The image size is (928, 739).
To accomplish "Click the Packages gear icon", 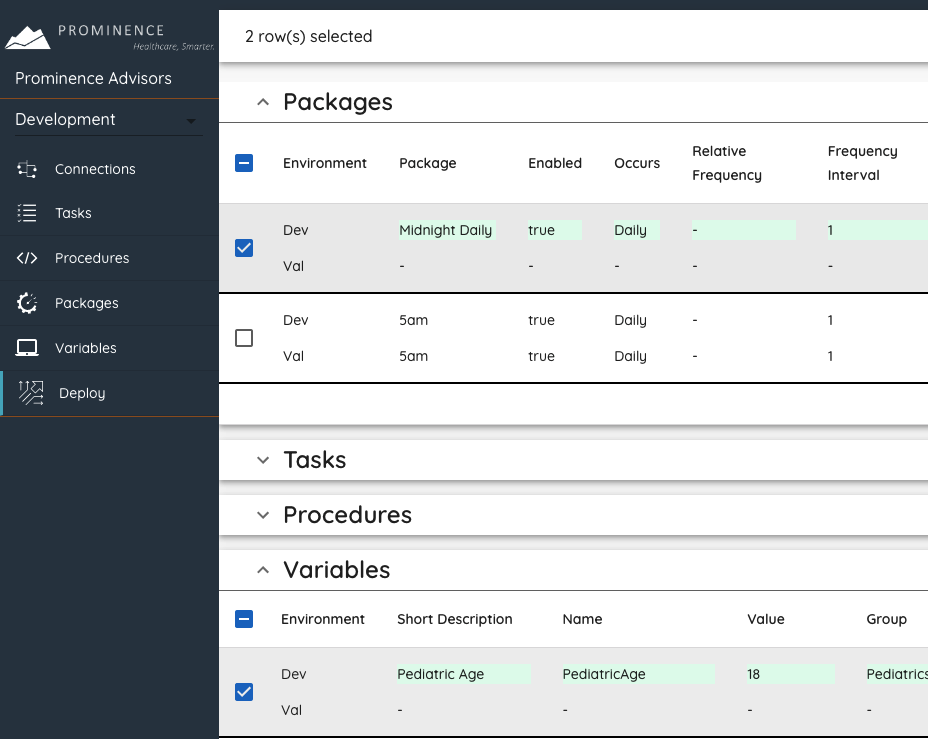I will point(27,303).
